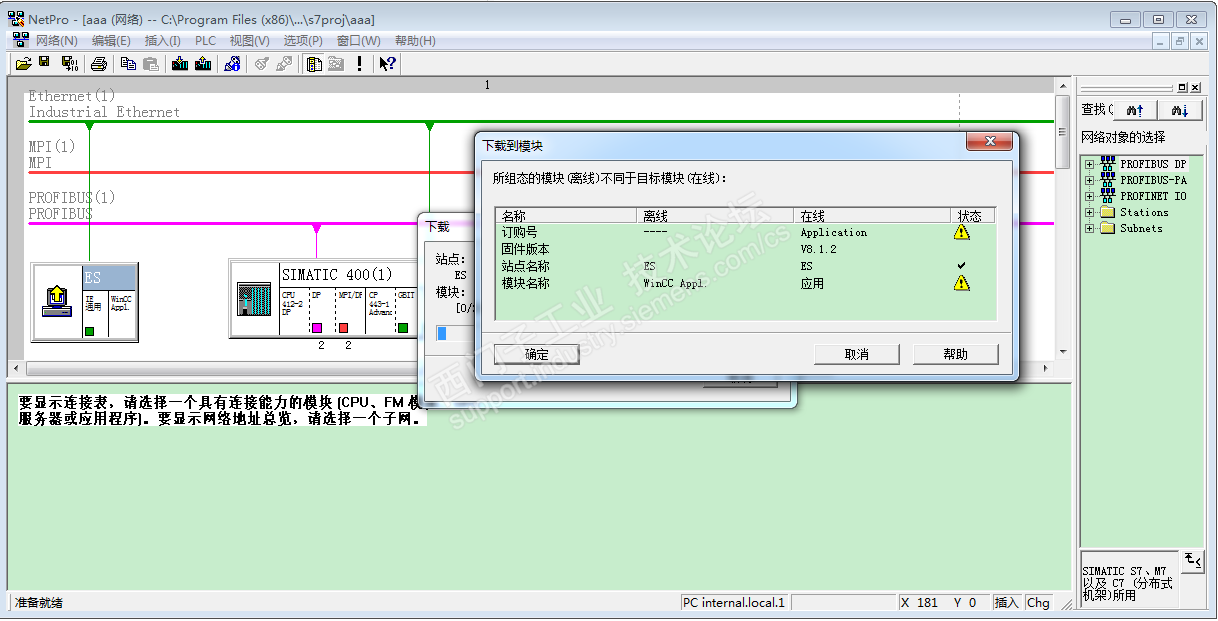Click the Open project folder icon in the toolbar
This screenshot has height=621, width=1218.
(23, 63)
